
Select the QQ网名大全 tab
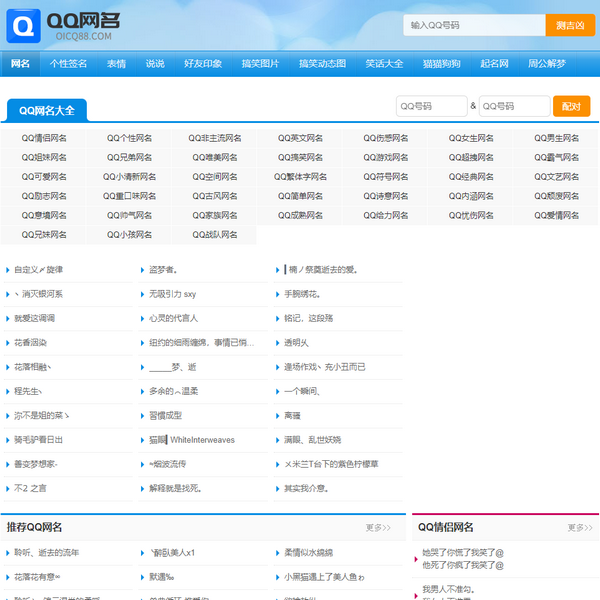click(x=47, y=110)
